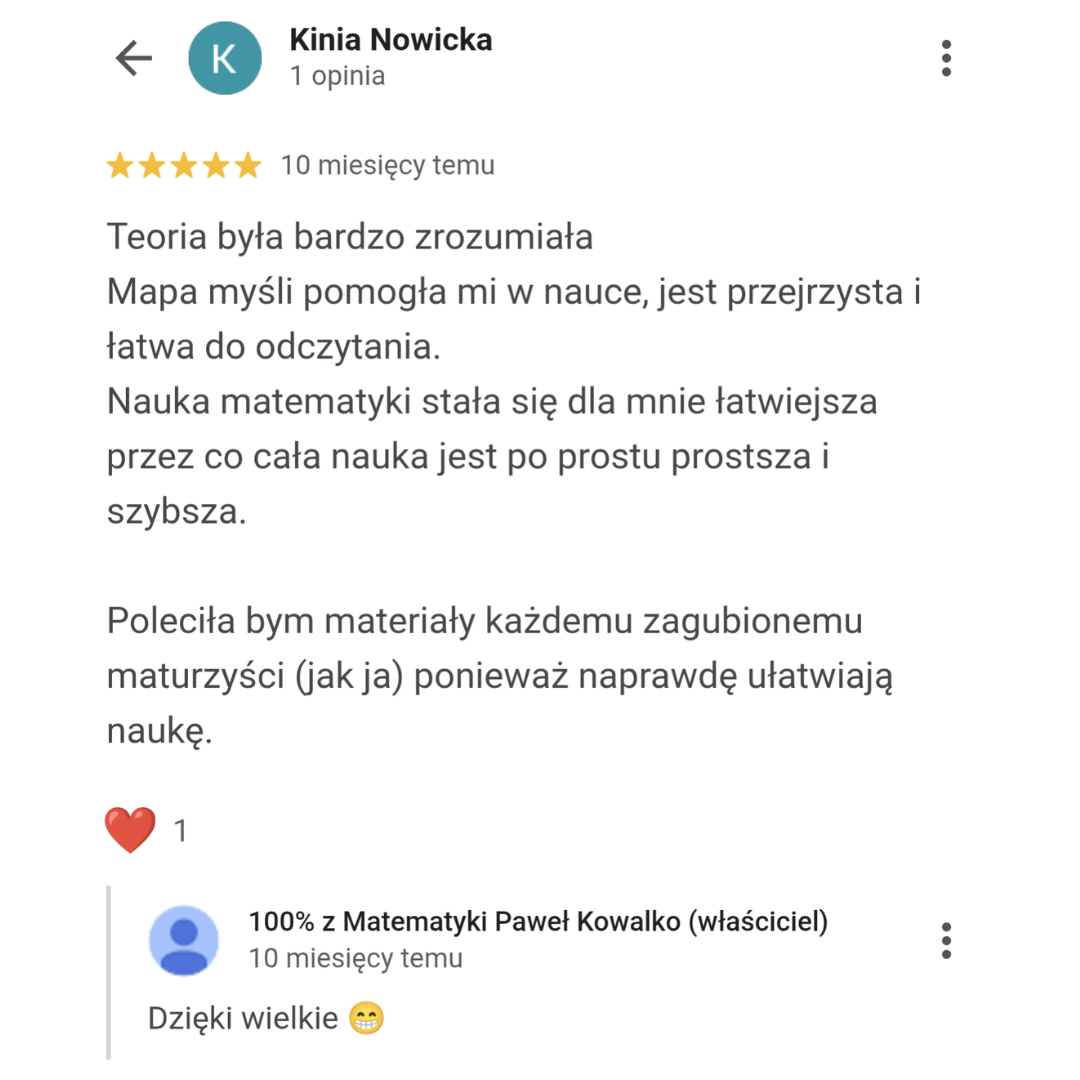Click the second yellow rating star
Screen dimensions: 1080x1080
pyautogui.click(x=152, y=166)
